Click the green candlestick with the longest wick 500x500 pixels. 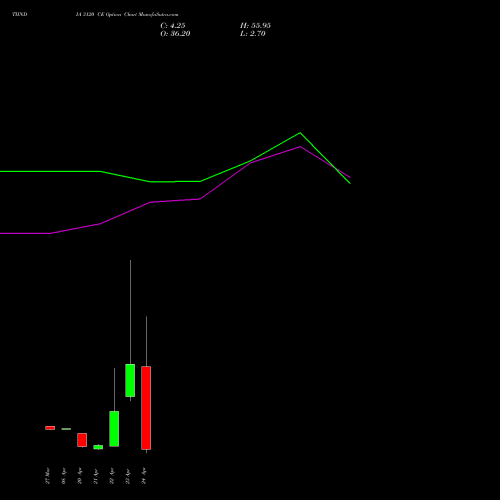pyautogui.click(x=130, y=380)
